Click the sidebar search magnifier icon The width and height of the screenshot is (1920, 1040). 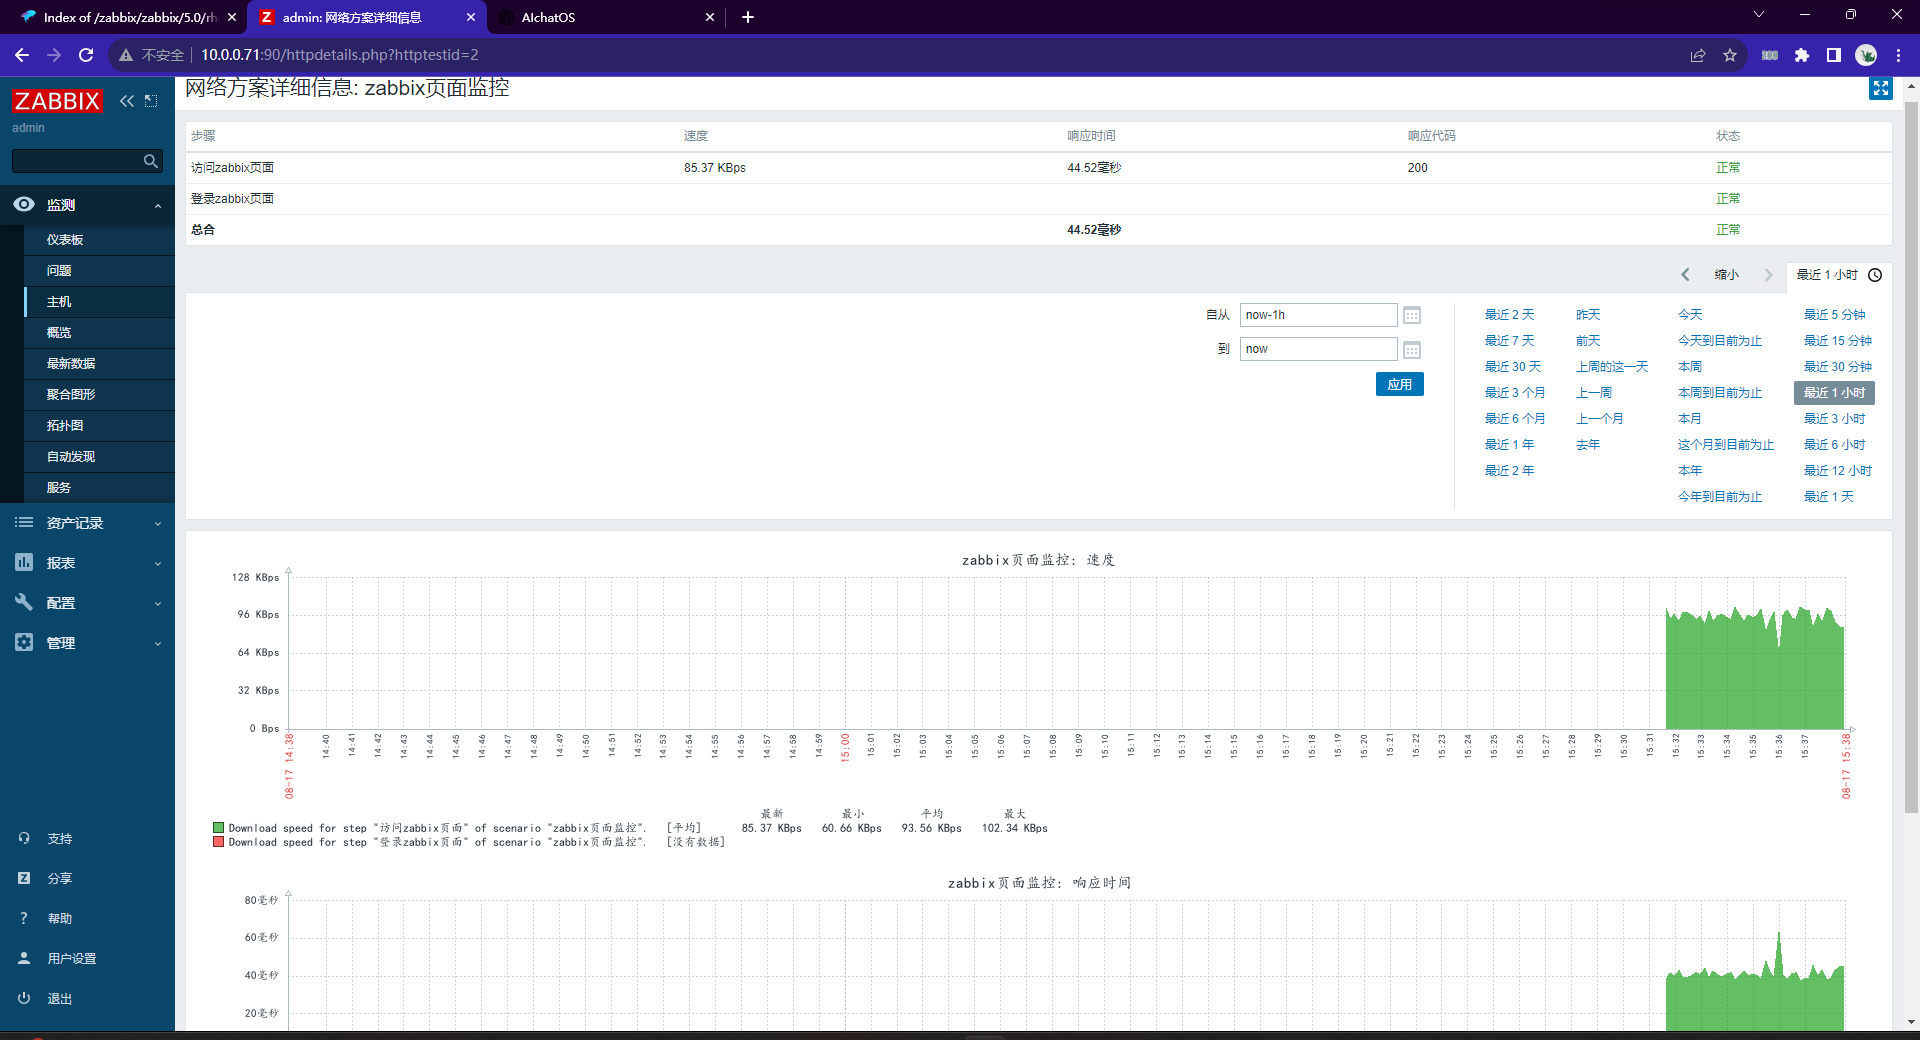click(x=150, y=161)
